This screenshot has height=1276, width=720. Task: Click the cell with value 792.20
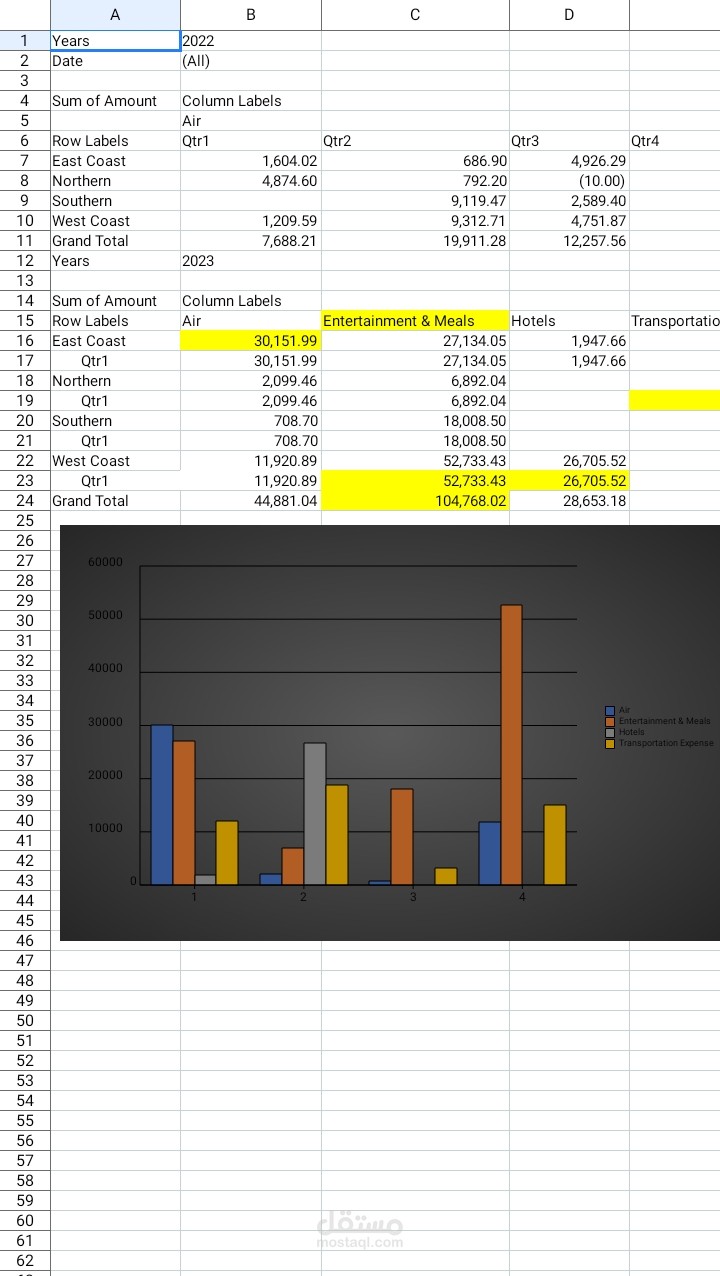415,181
